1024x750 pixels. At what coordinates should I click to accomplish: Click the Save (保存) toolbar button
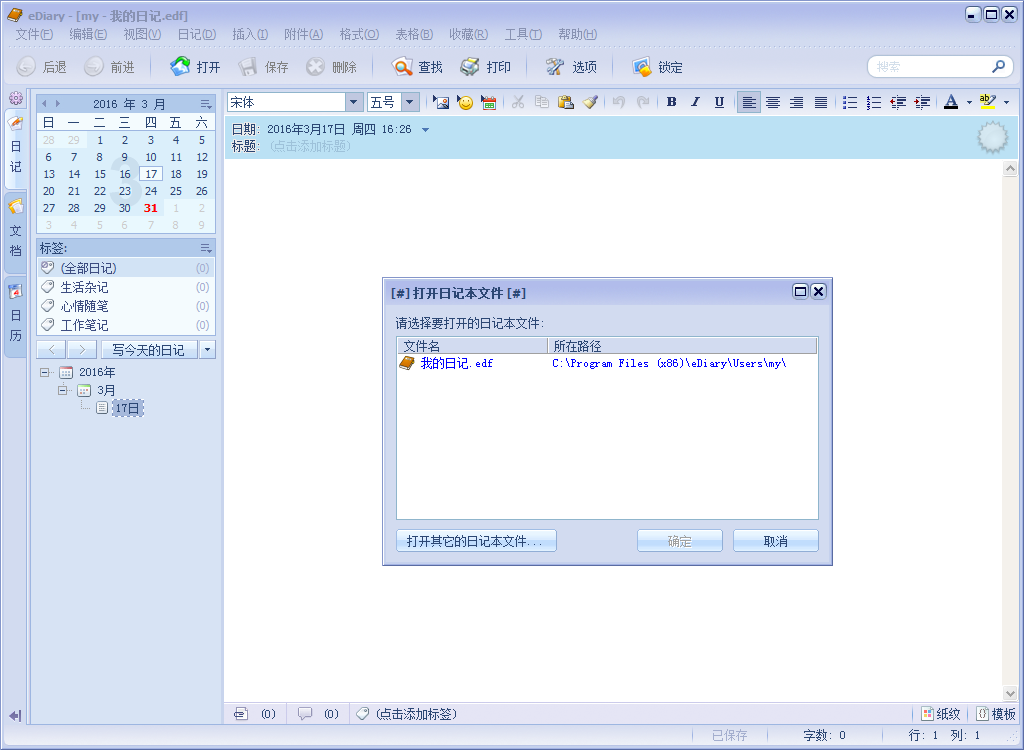263,67
